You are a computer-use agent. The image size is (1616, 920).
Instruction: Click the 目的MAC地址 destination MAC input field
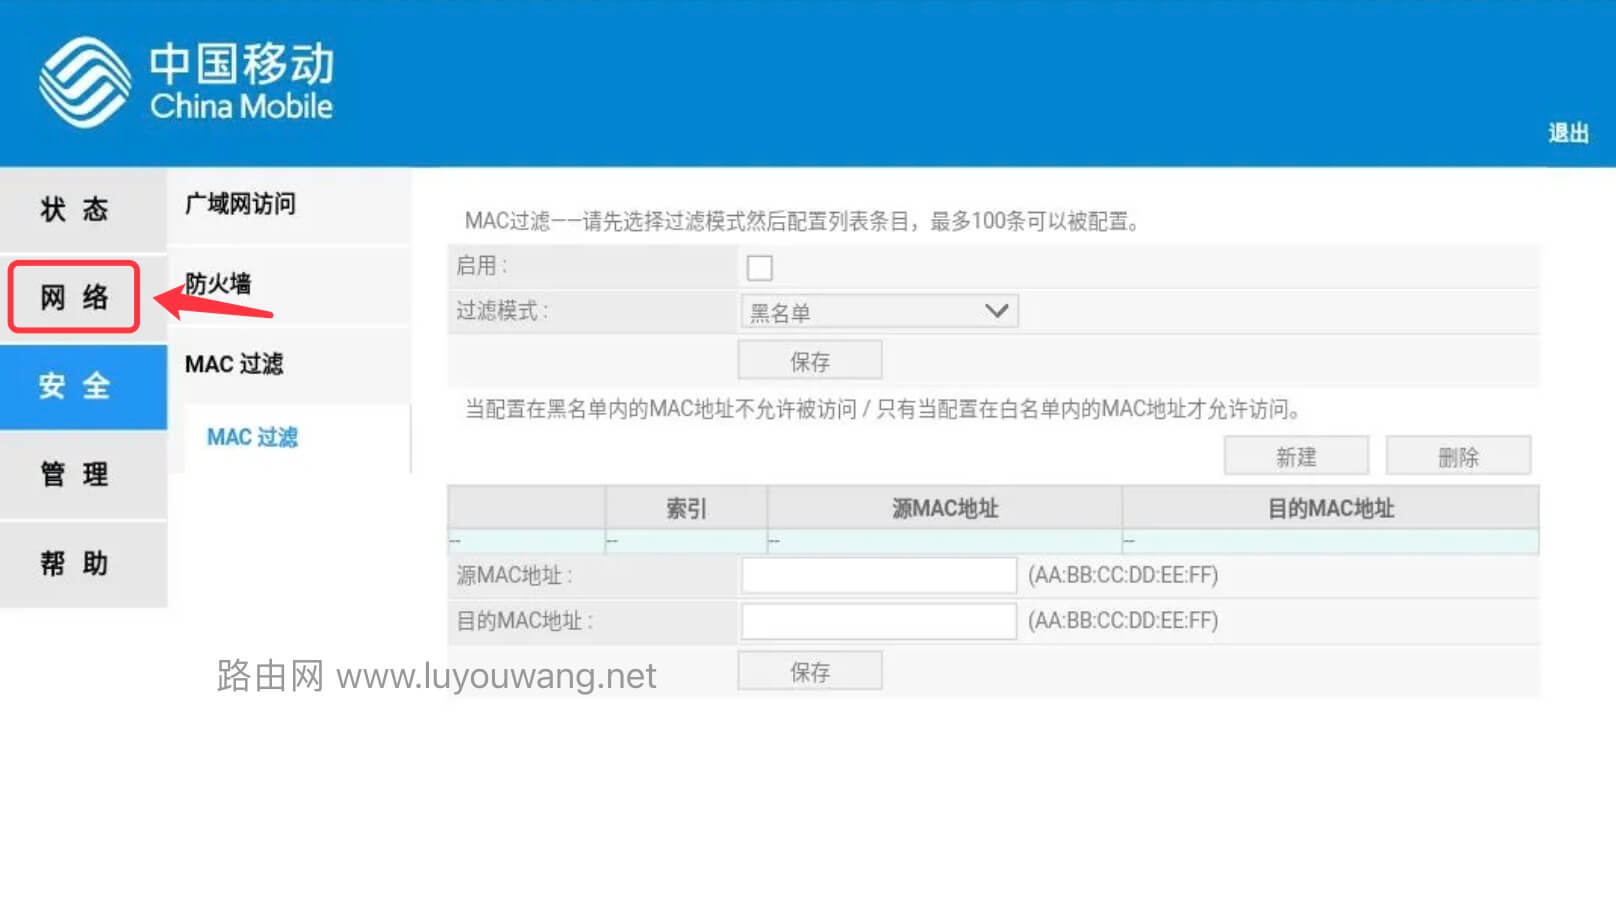coord(878,621)
